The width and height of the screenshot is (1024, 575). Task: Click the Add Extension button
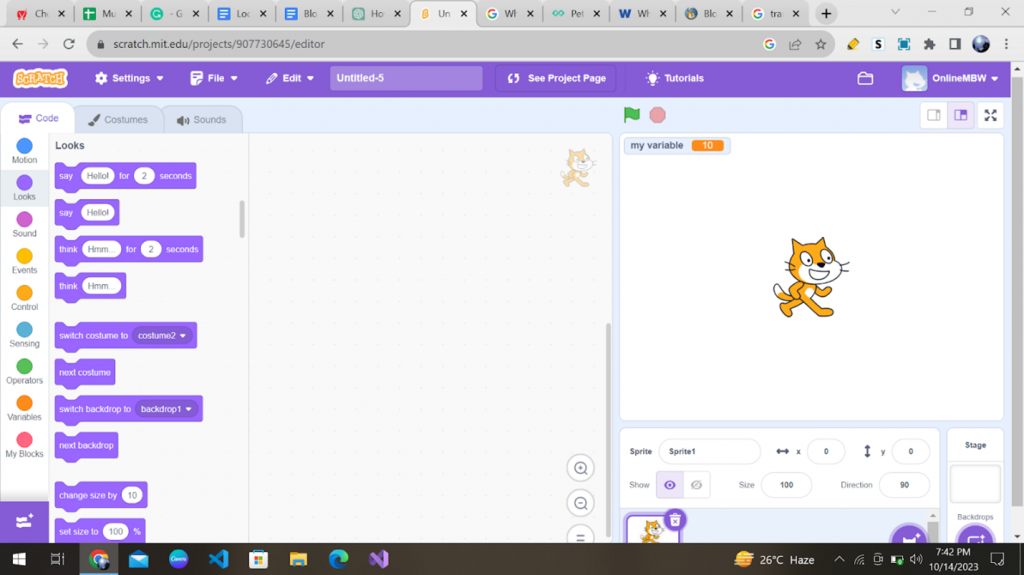(x=24, y=521)
